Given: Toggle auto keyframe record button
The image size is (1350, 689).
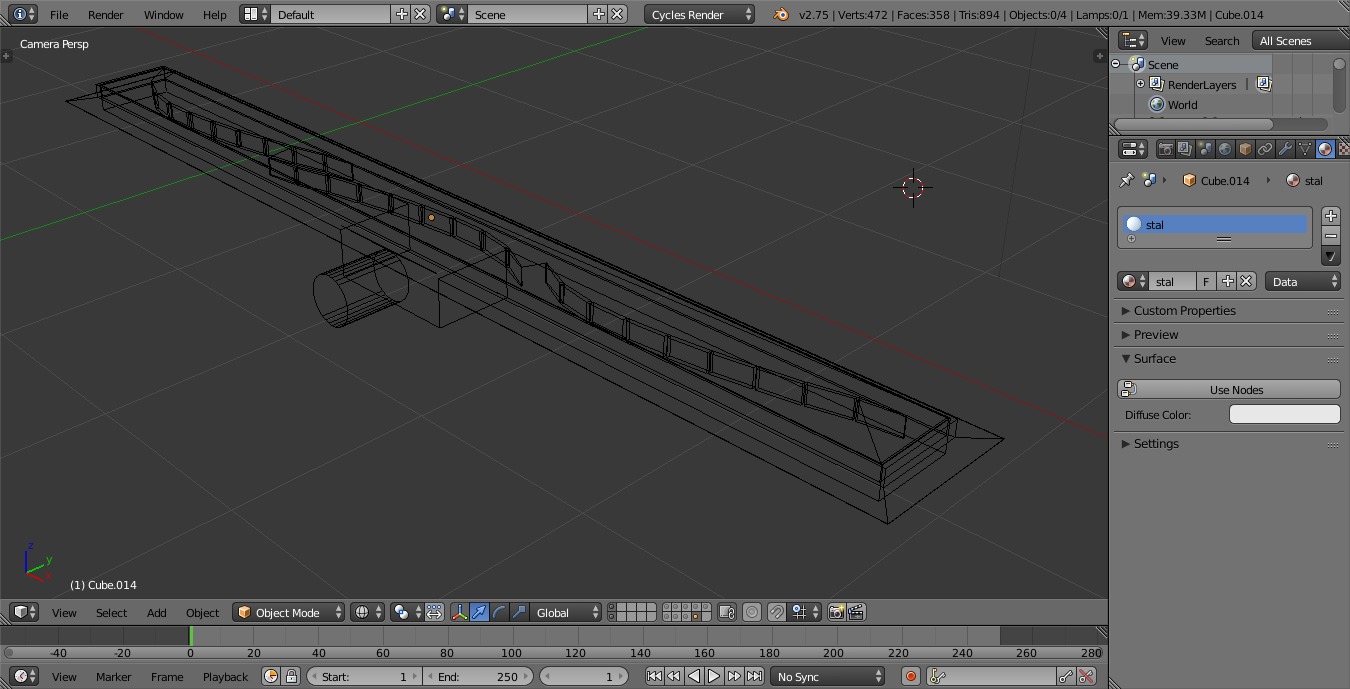Looking at the screenshot, I should pyautogui.click(x=911, y=677).
